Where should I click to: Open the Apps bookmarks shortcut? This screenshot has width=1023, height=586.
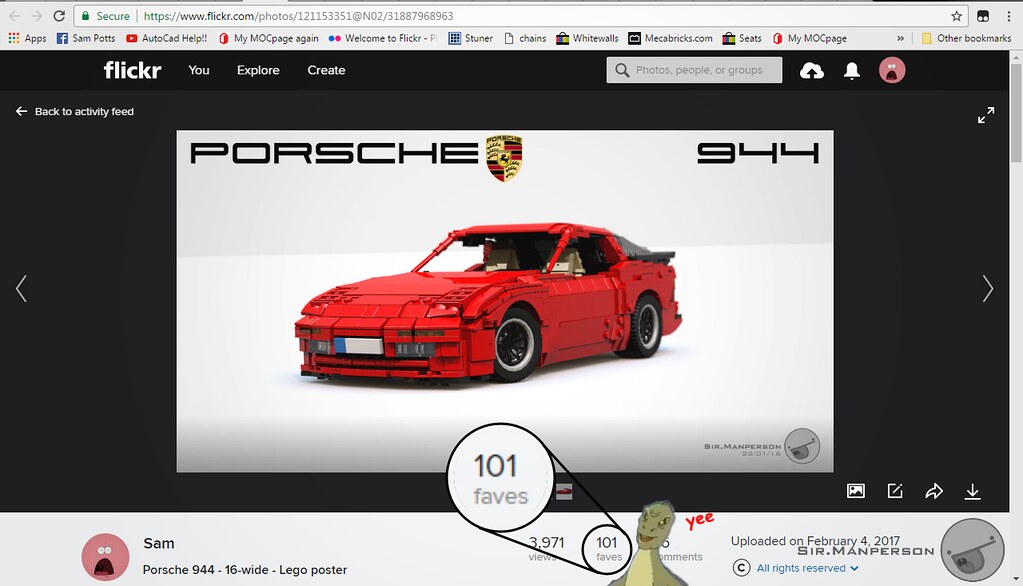point(27,39)
